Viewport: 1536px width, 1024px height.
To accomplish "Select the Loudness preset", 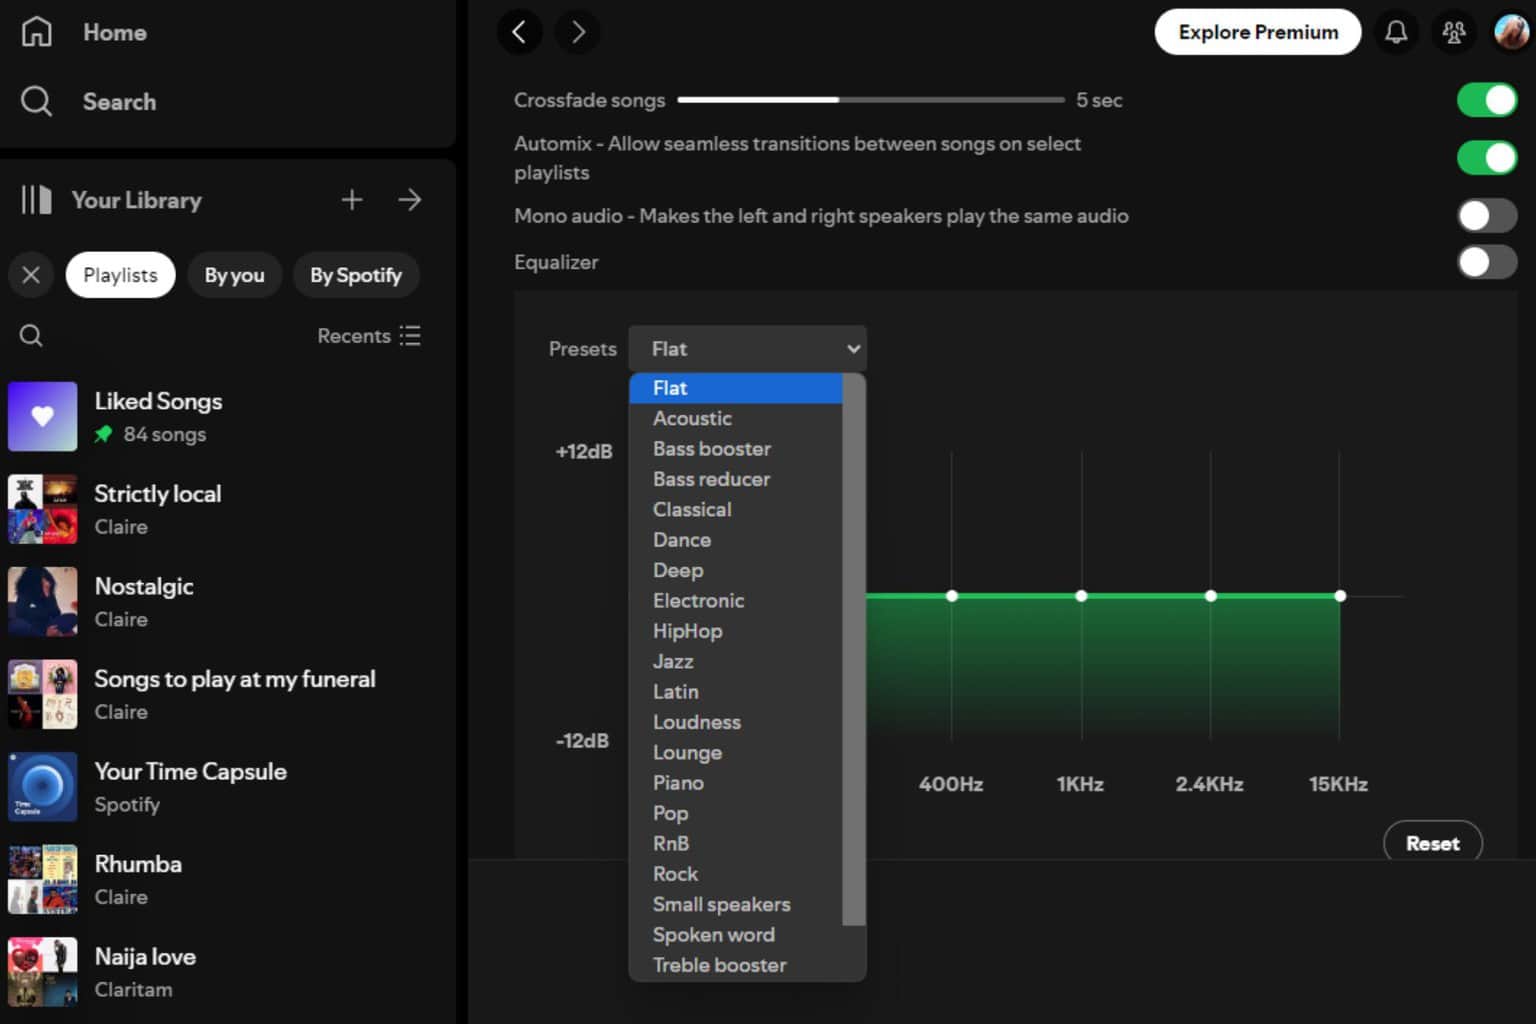I will pos(736,722).
